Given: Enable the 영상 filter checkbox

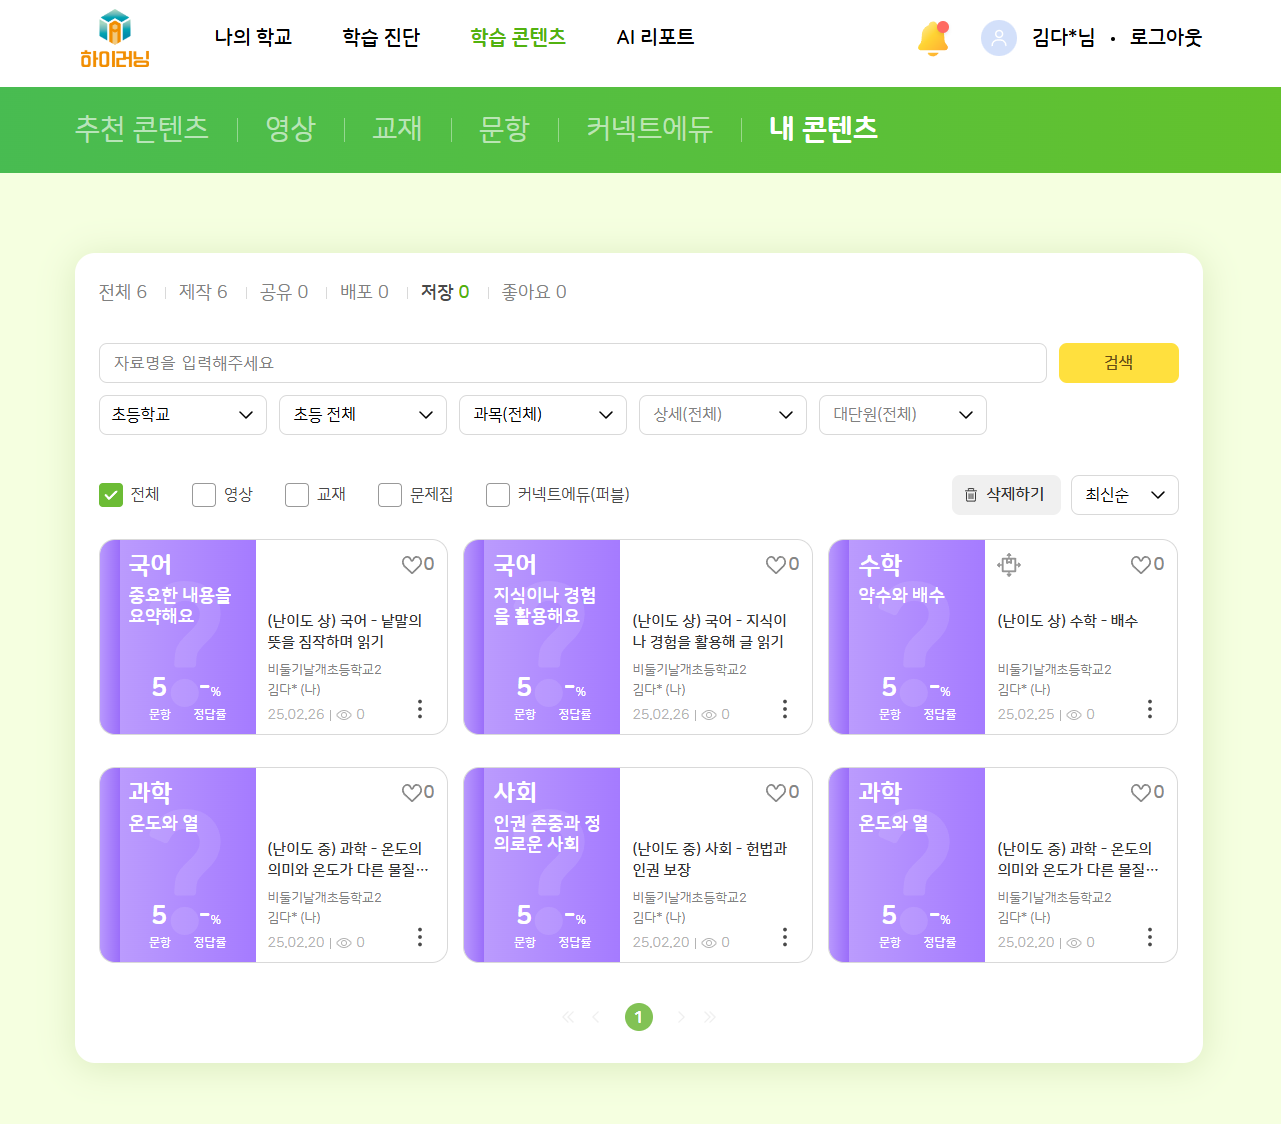Looking at the screenshot, I should tap(204, 495).
